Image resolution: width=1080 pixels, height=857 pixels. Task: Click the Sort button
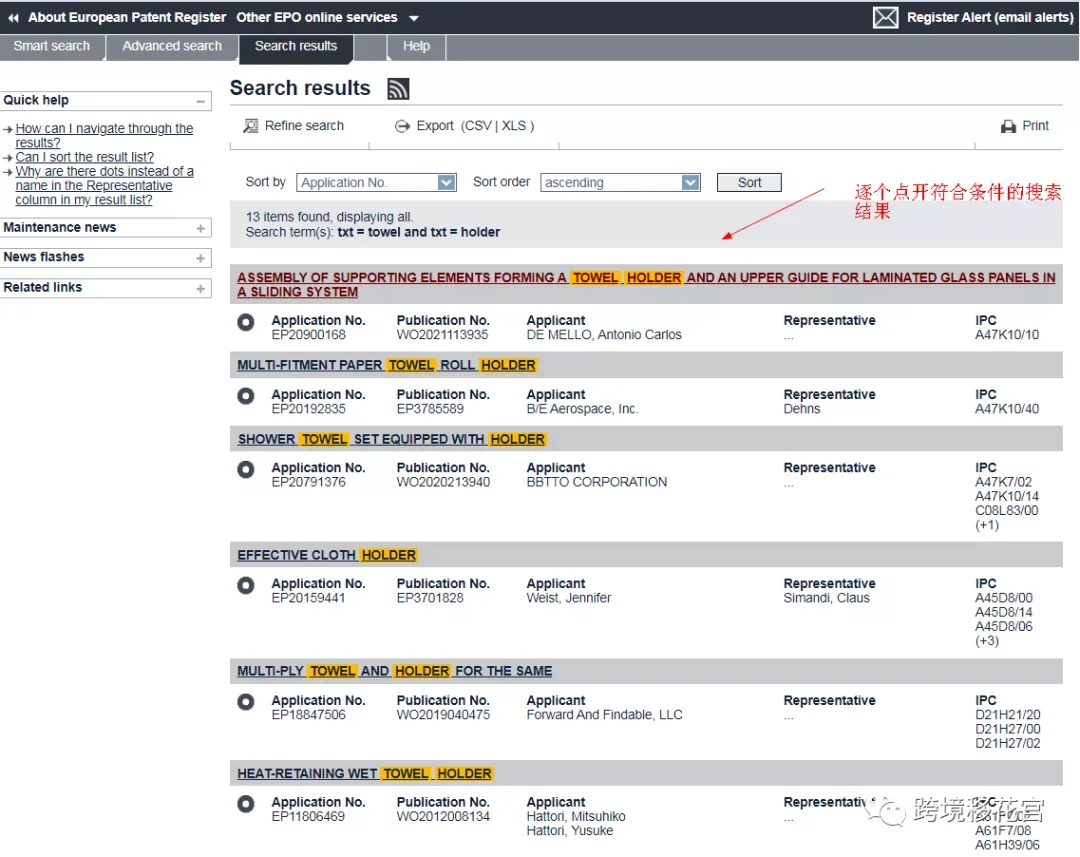click(x=749, y=183)
